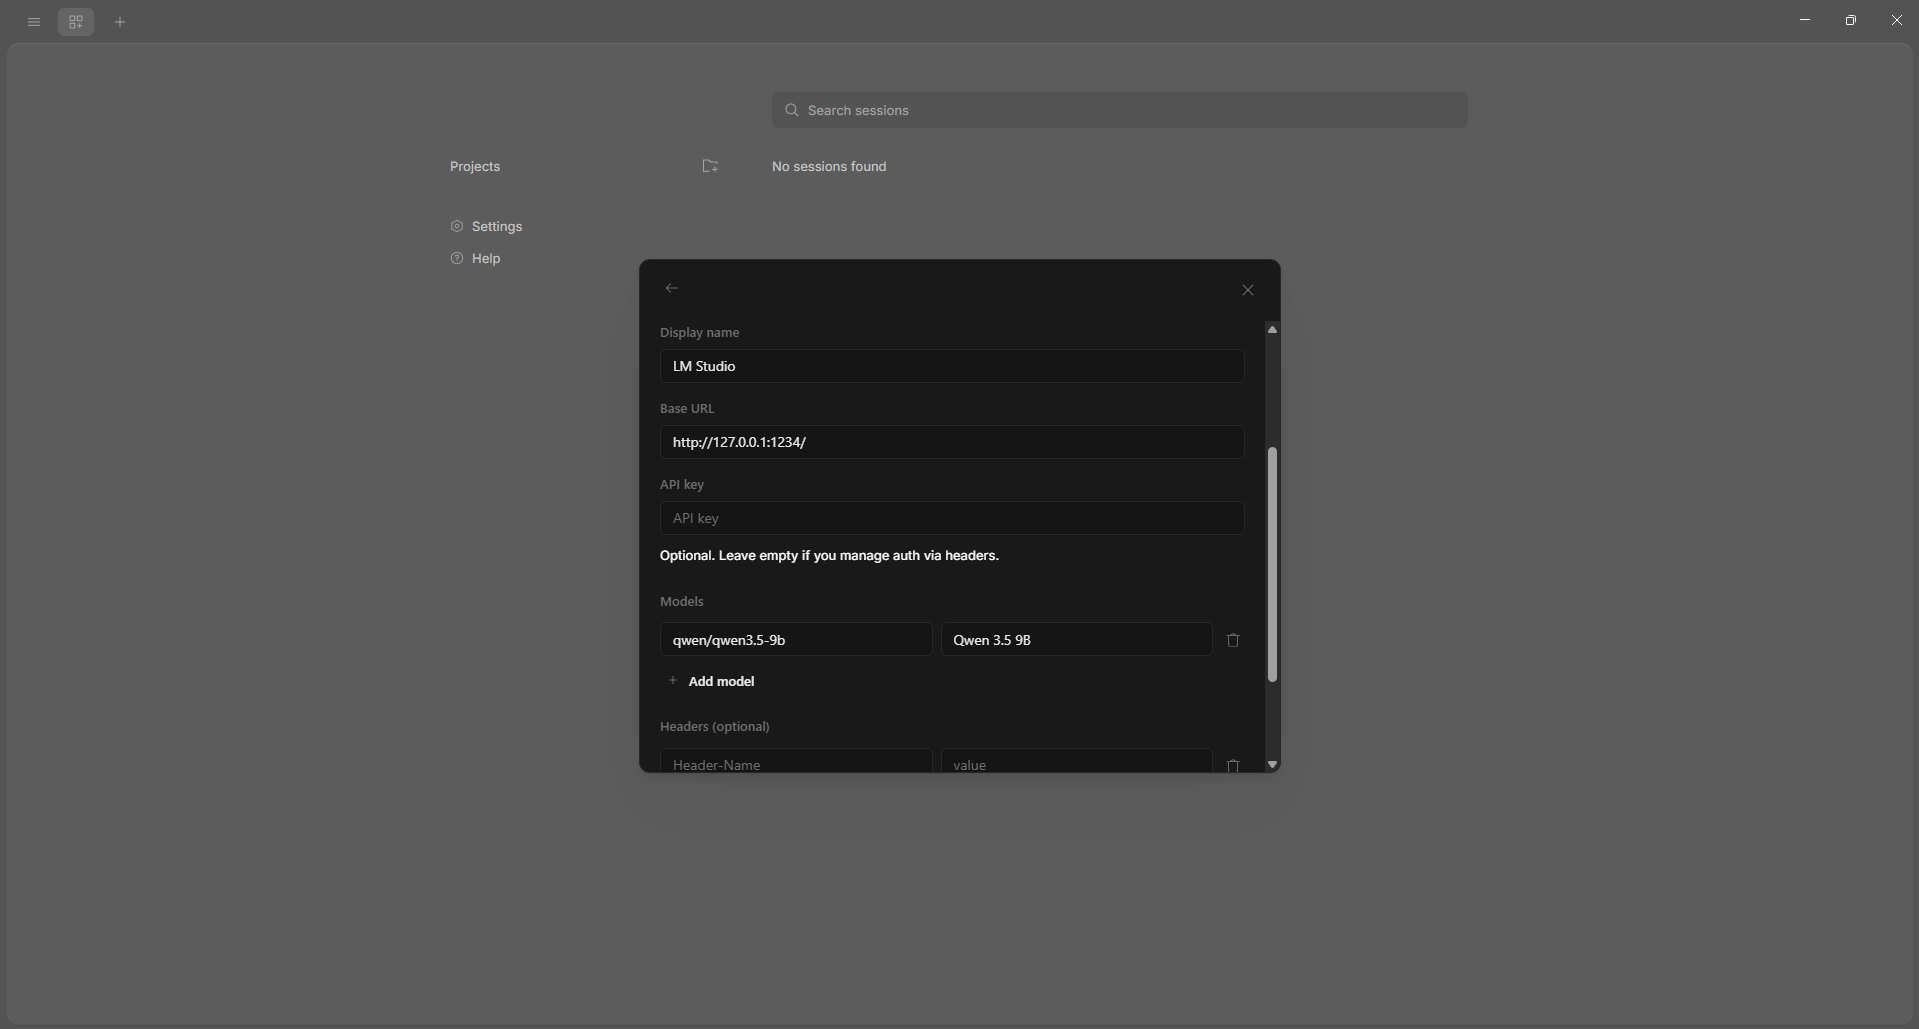Click the Add model button

(711, 681)
